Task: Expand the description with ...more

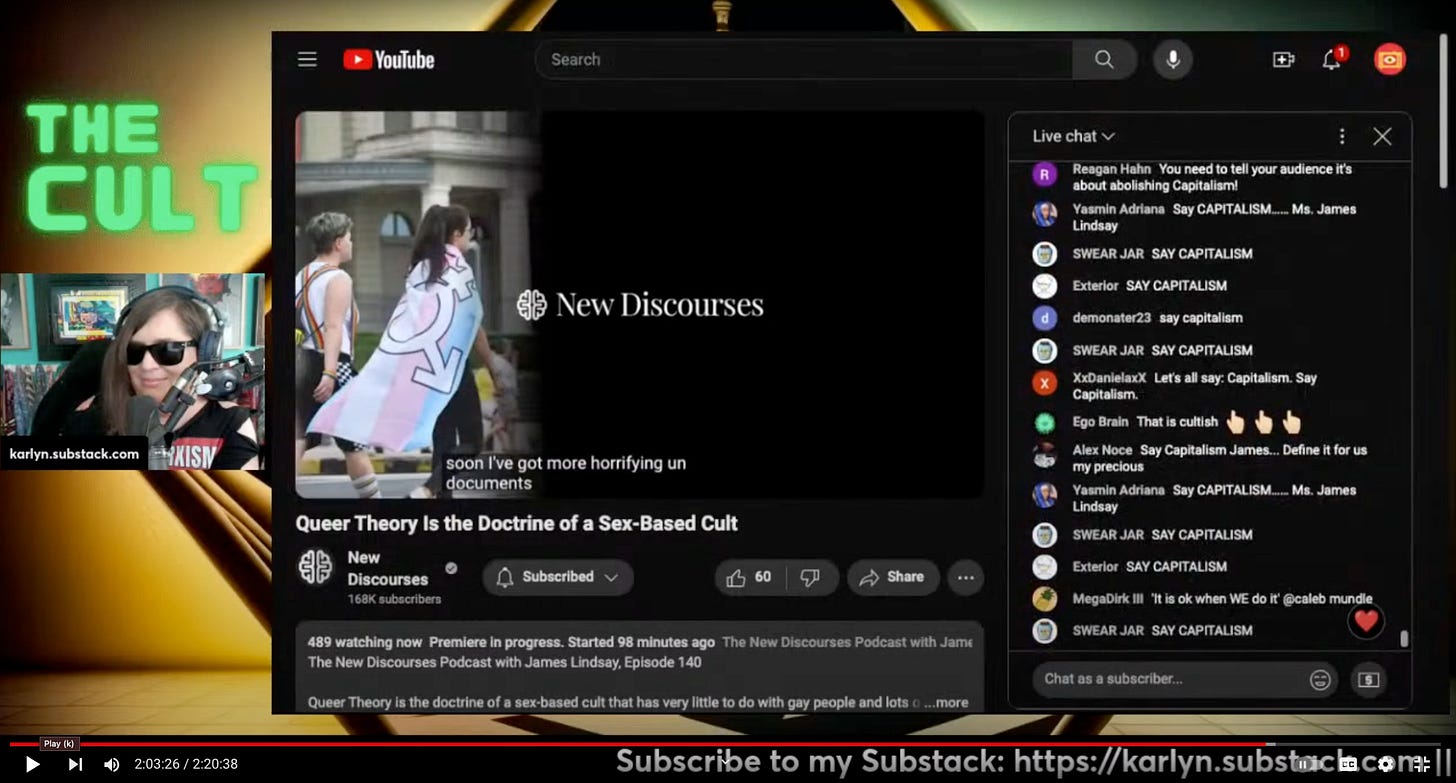Action: 946,703
